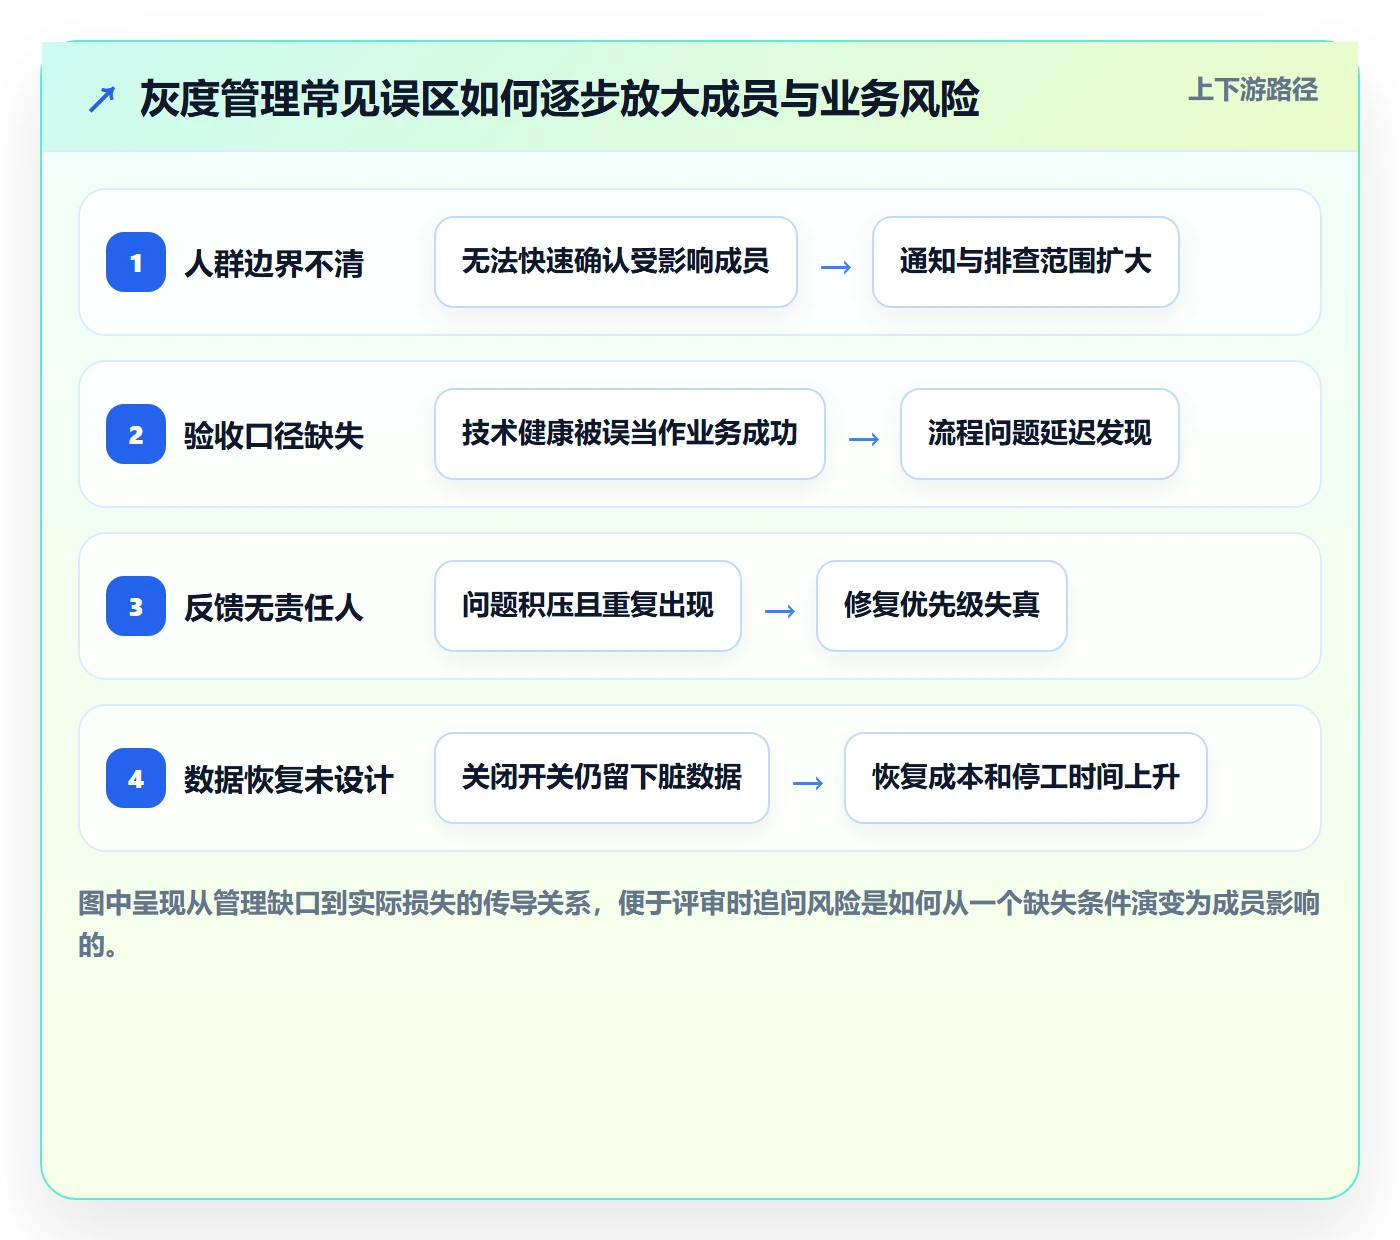The width and height of the screenshot is (1400, 1240).
Task: Select the 数据恢复未设计 heading
Action: (289, 780)
